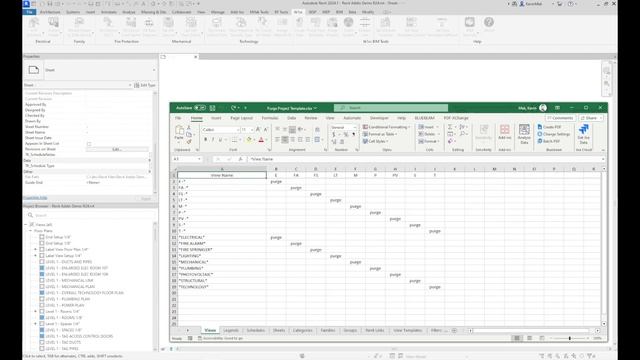640x360 pixels.
Task: Open the Excel Formulas ribbon tab
Action: coord(270,118)
